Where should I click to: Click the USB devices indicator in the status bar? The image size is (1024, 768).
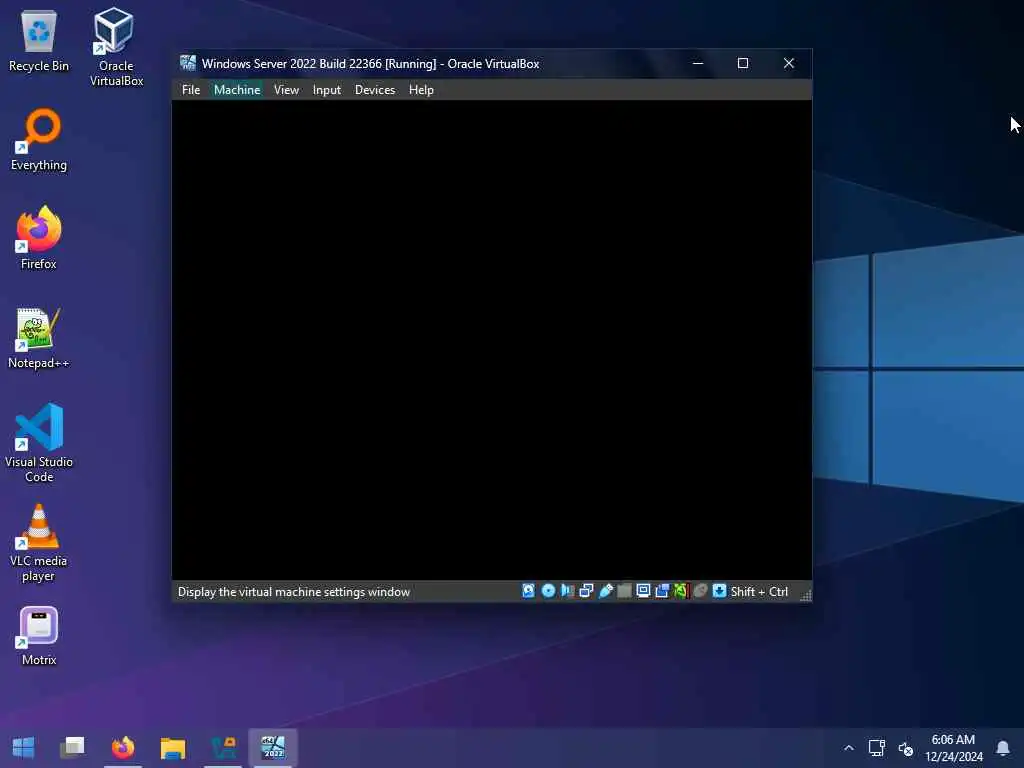click(x=605, y=591)
